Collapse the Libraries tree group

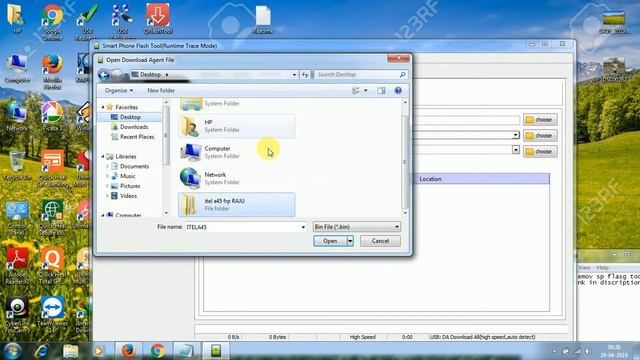[x=103, y=156]
